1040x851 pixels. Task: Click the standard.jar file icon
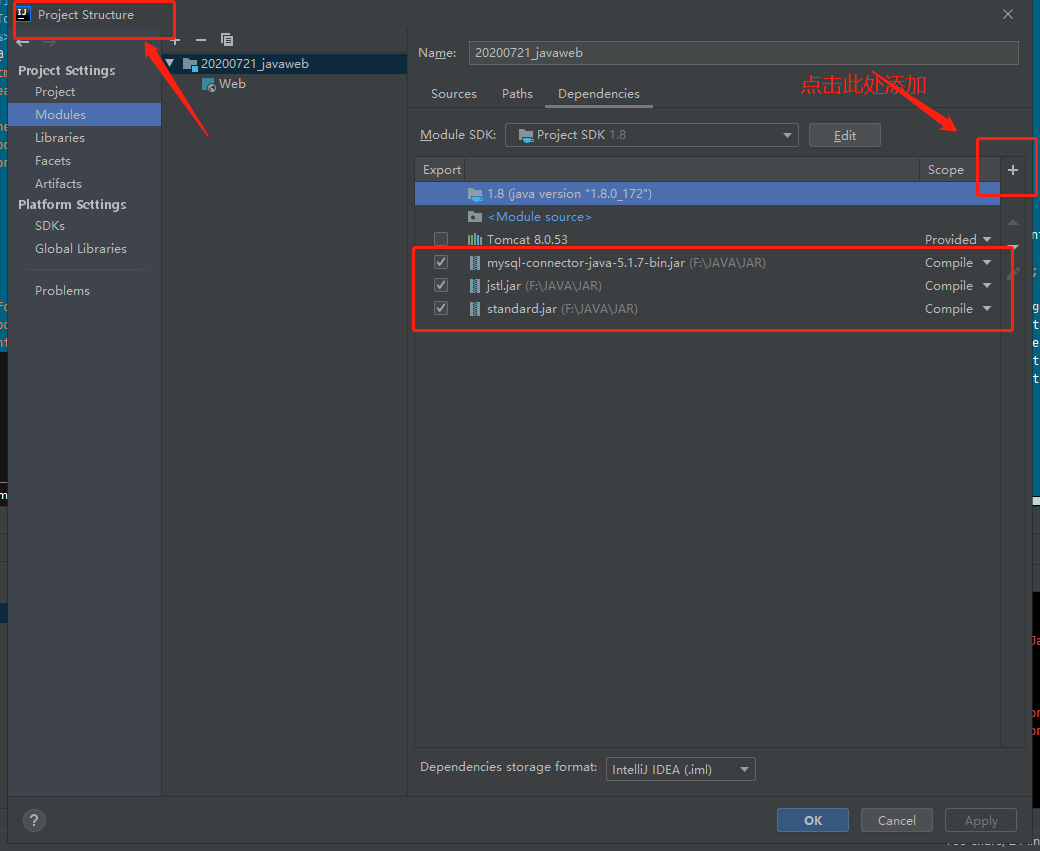coord(475,309)
